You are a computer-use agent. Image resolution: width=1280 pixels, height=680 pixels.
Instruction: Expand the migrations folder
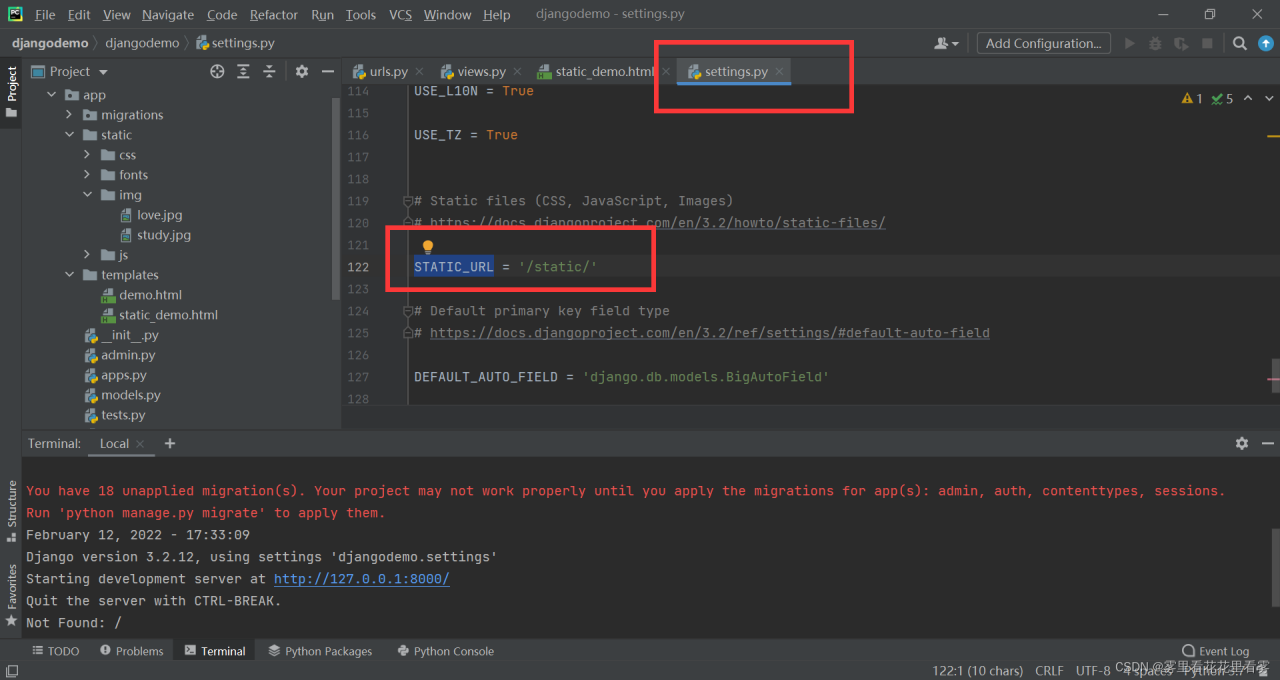coord(69,115)
